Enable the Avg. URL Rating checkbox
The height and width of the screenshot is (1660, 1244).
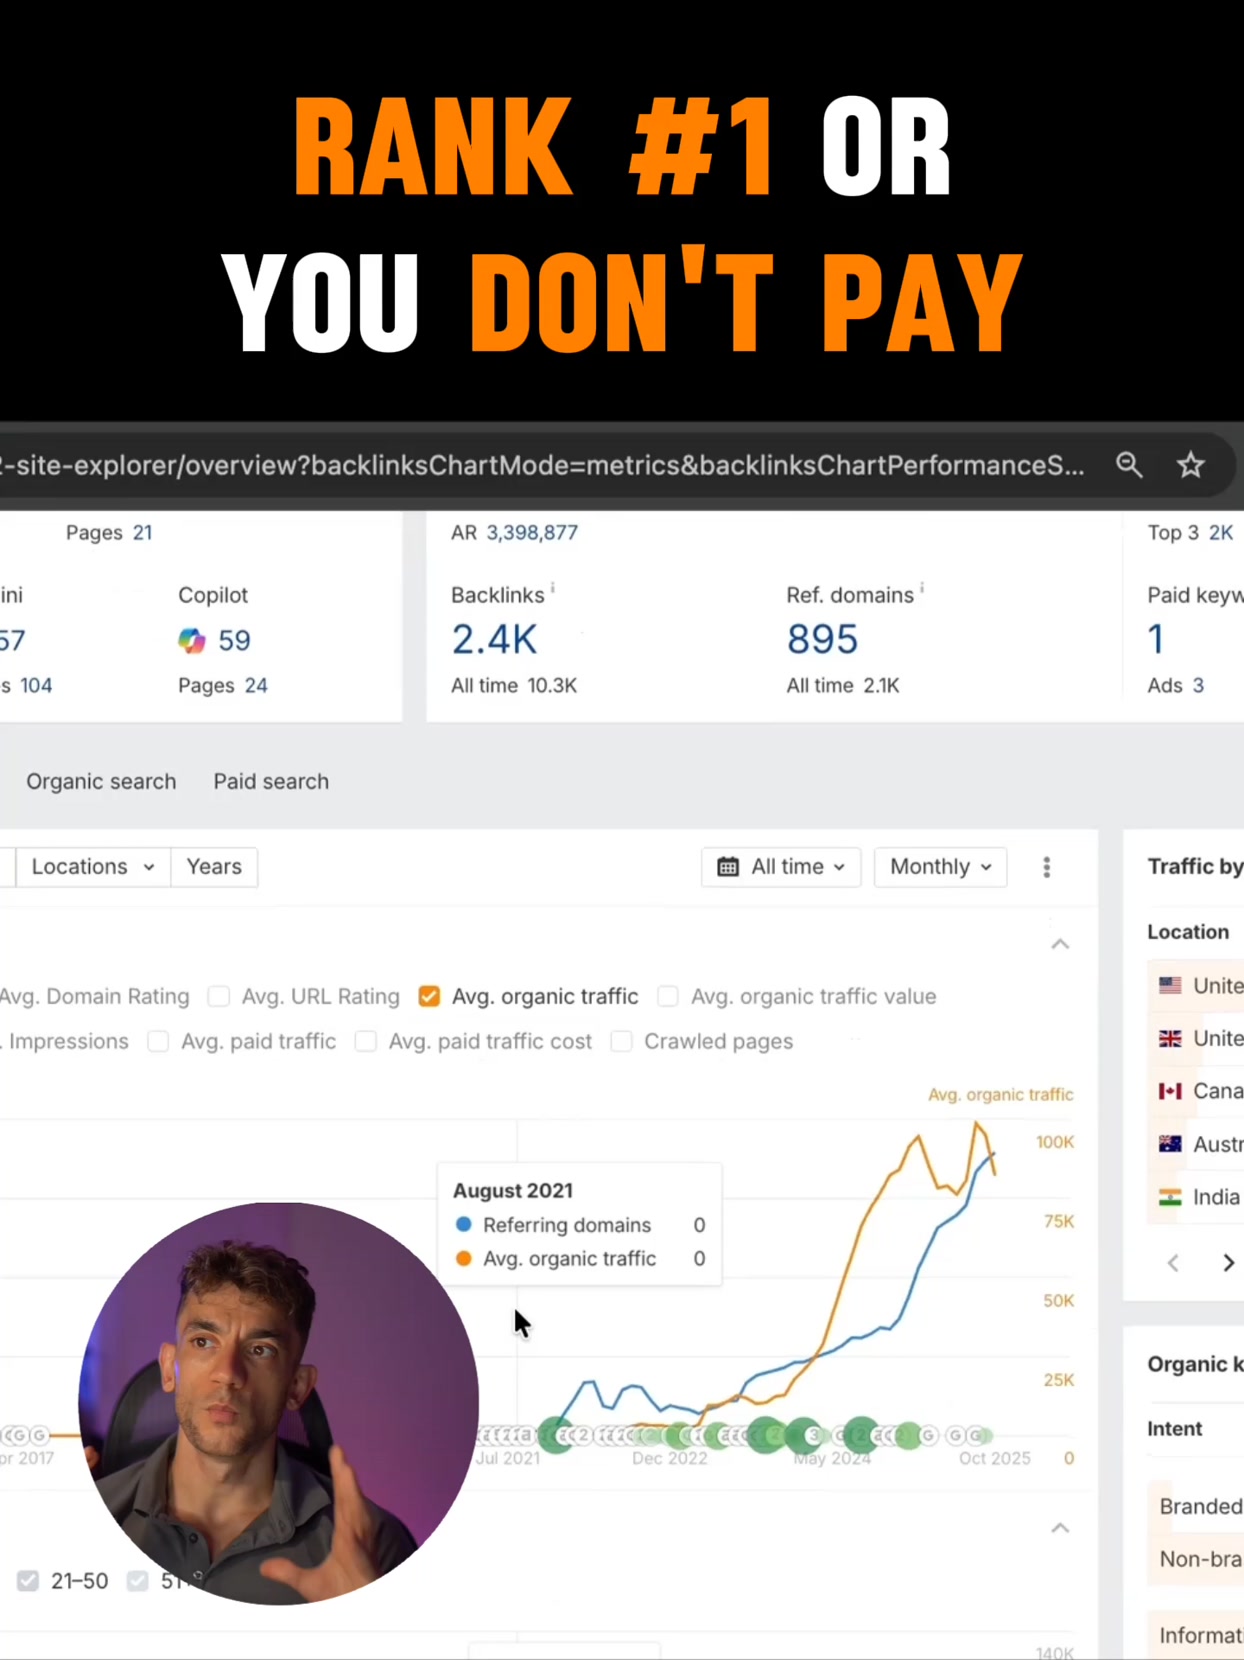(x=219, y=996)
